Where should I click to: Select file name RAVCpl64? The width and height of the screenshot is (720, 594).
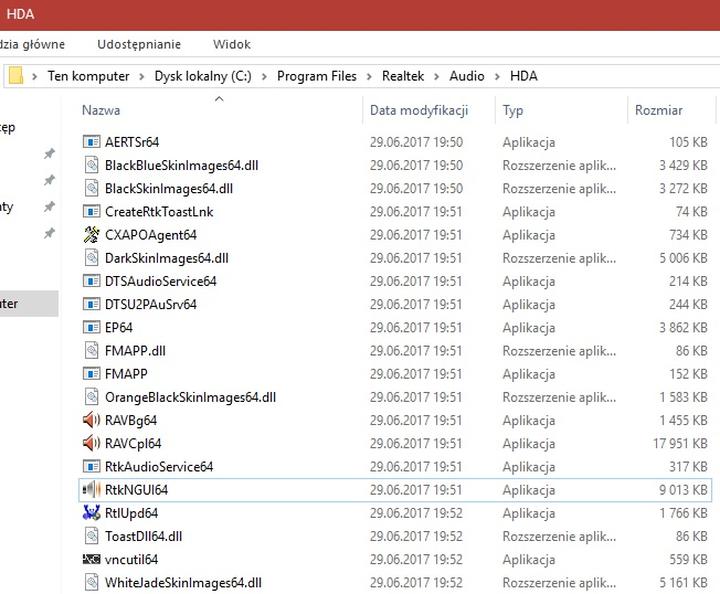tap(133, 443)
